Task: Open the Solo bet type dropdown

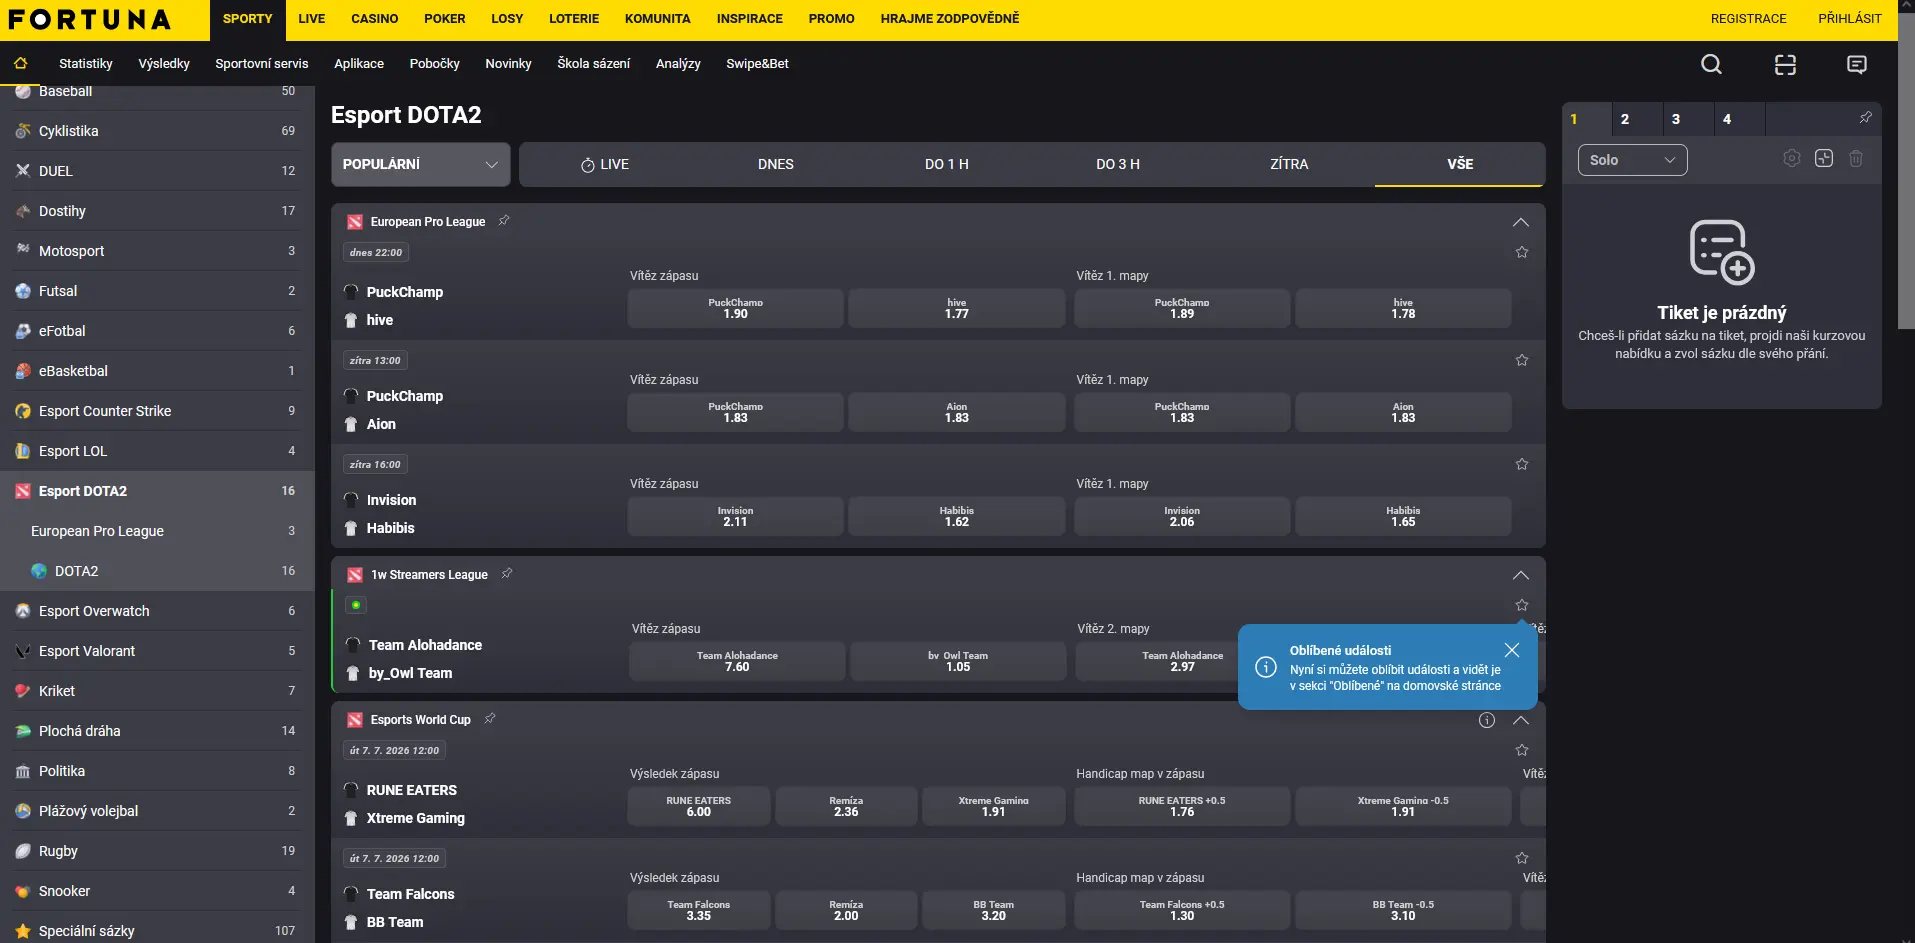Action: coord(1632,160)
